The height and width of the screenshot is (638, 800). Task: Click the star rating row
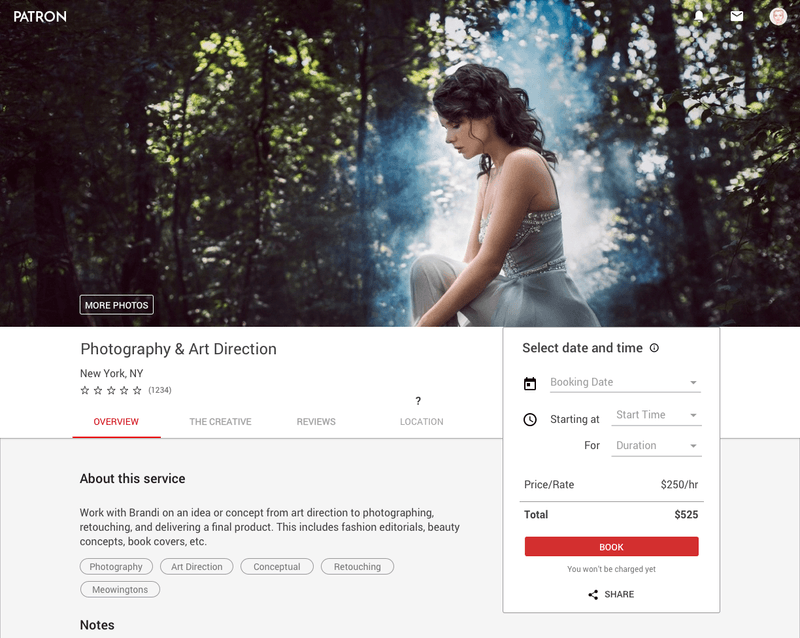point(111,390)
